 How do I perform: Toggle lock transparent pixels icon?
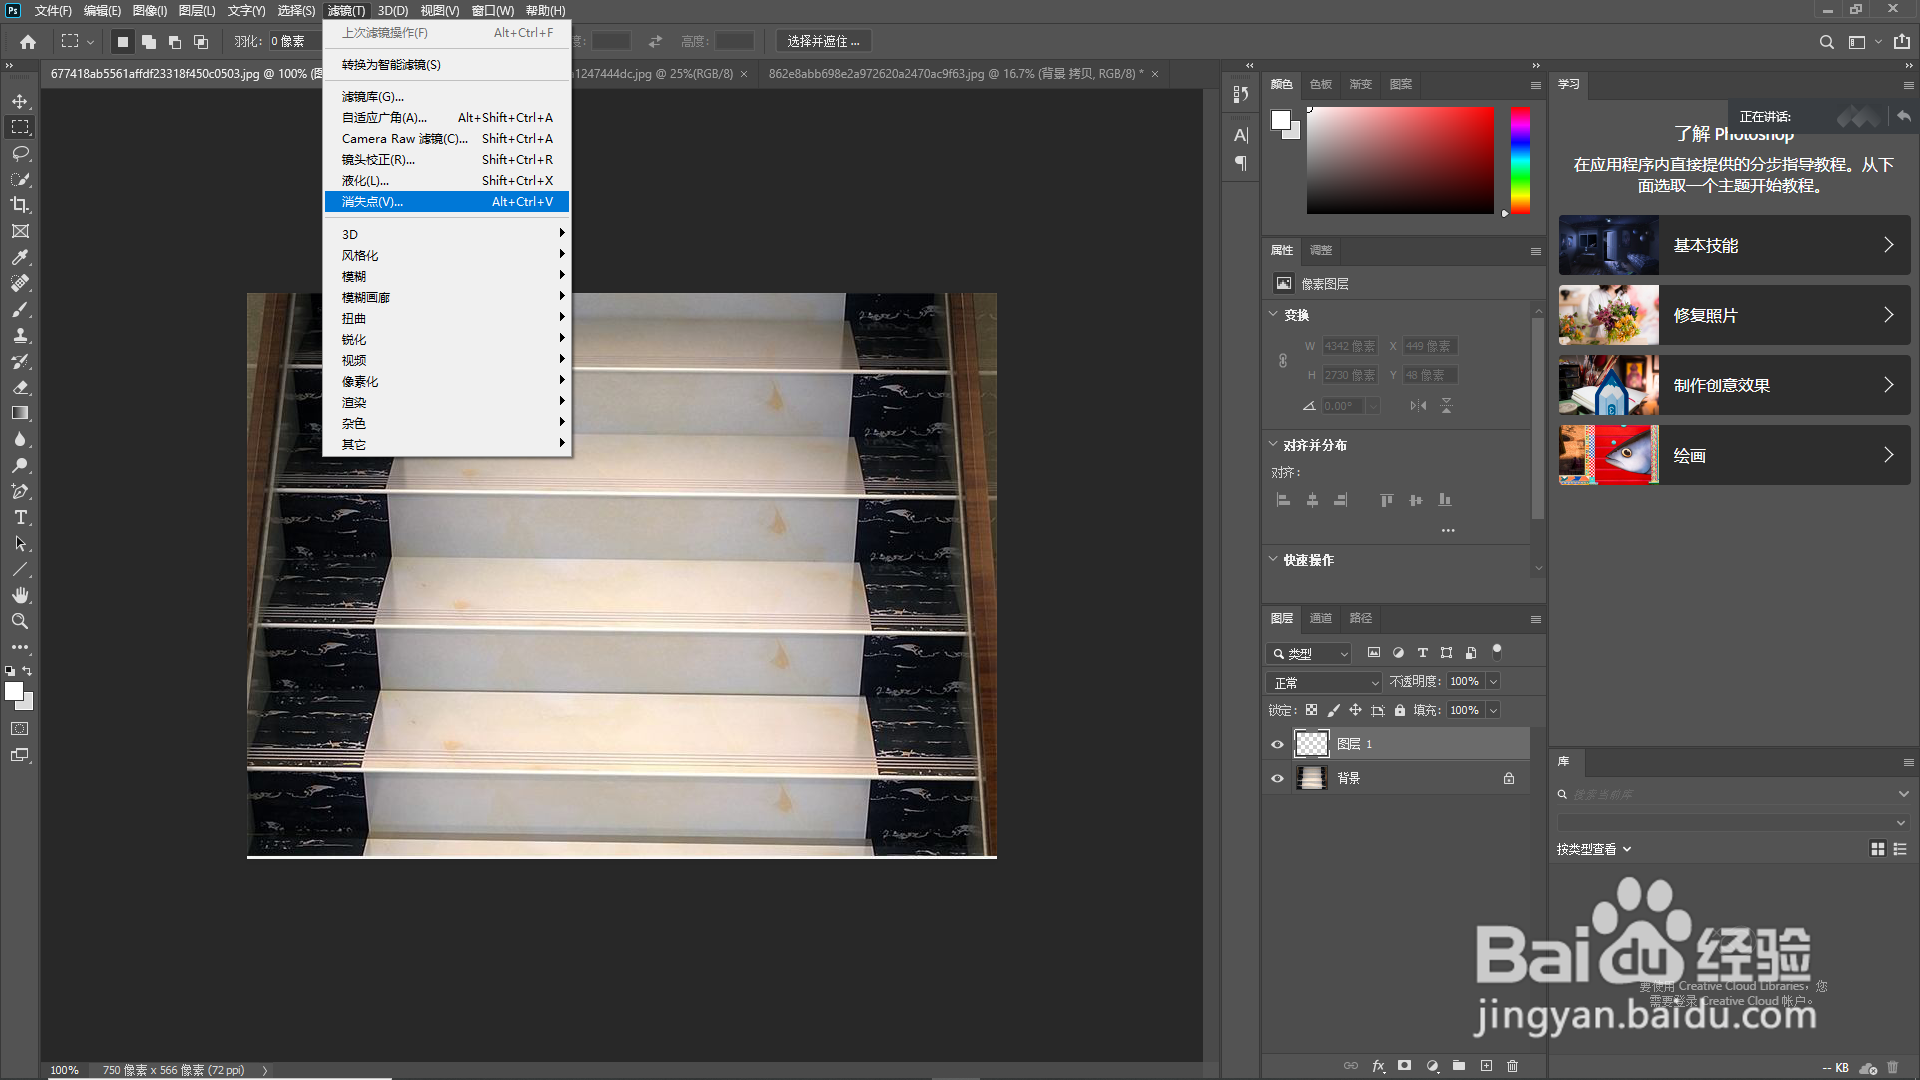coord(1311,710)
